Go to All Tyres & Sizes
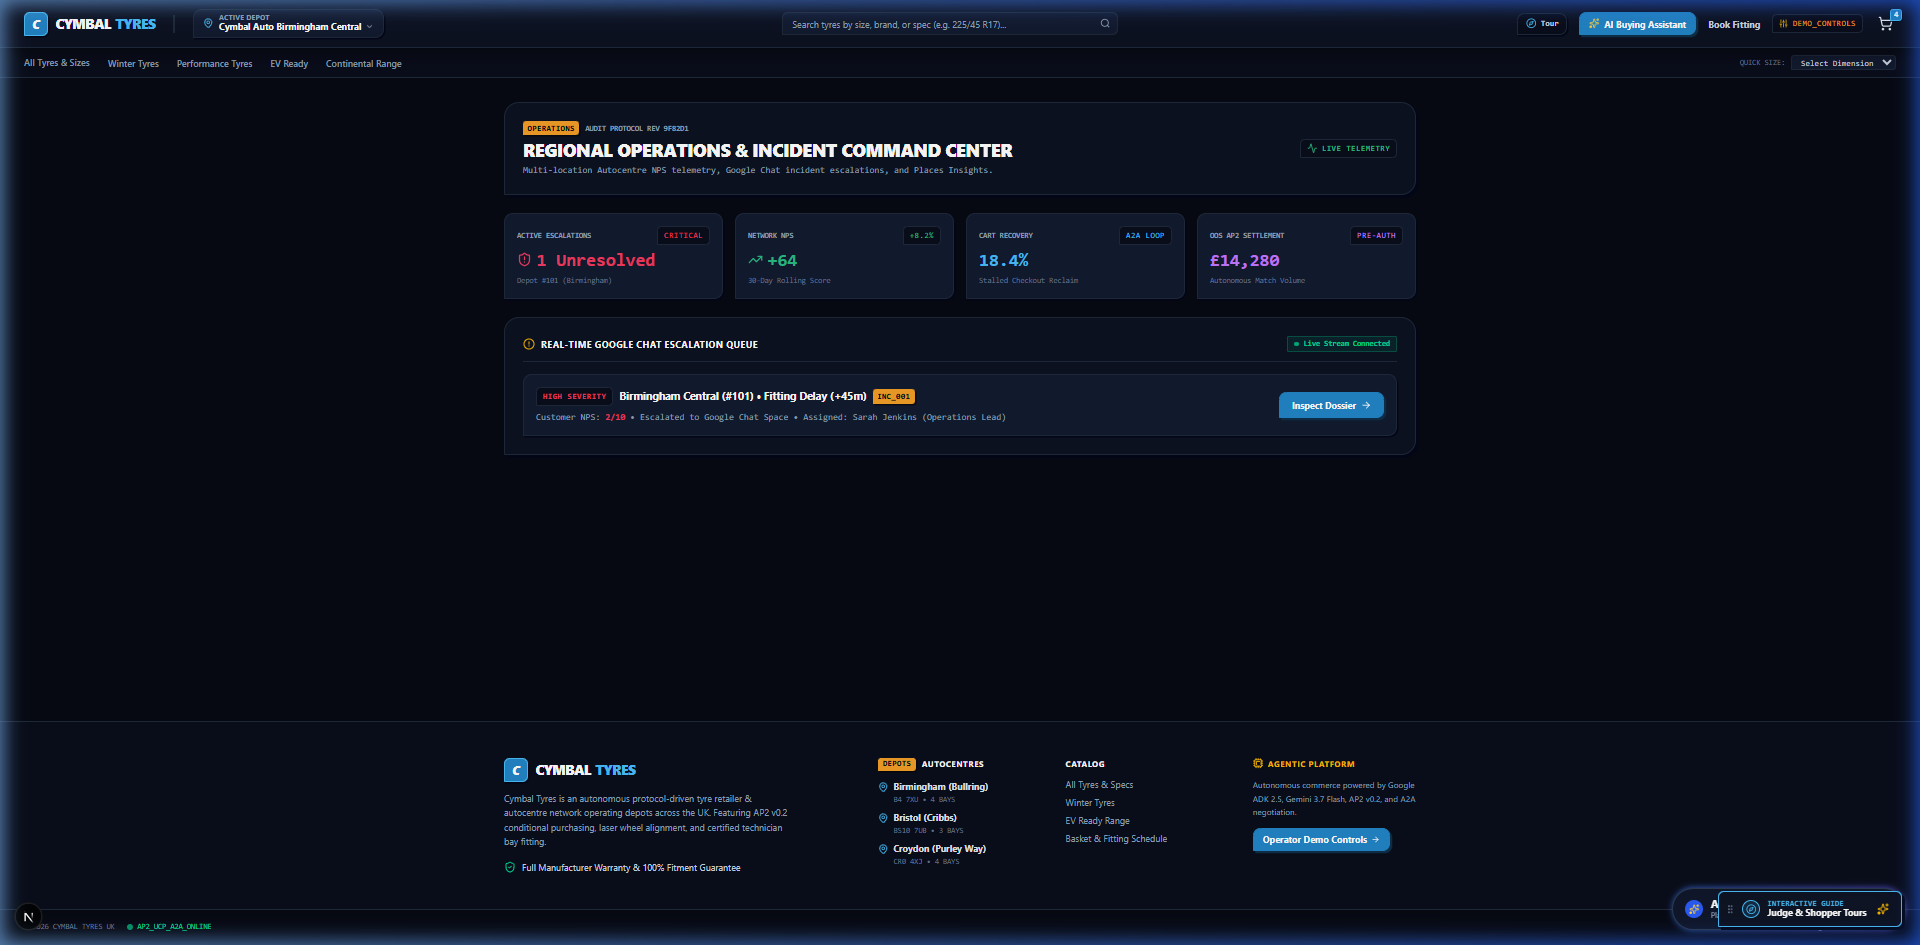The image size is (1920, 945). (57, 63)
